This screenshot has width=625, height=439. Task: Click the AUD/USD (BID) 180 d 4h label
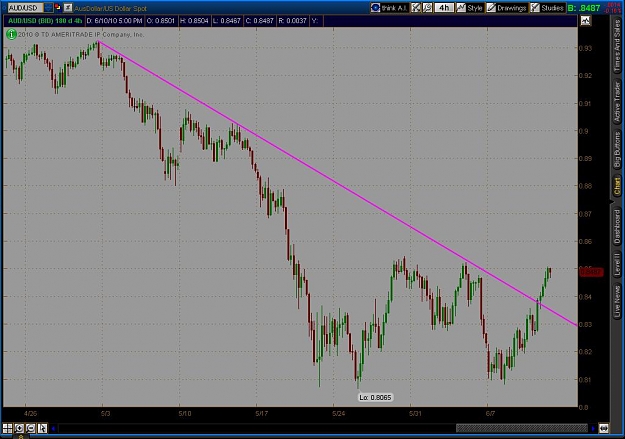pos(45,21)
